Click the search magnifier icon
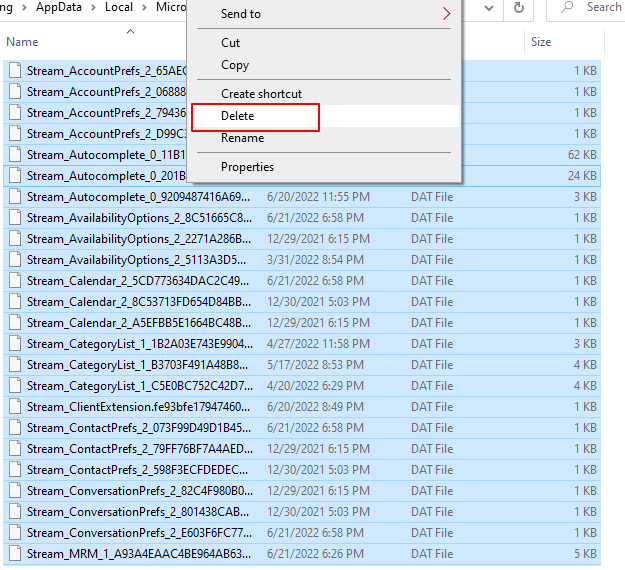 (x=568, y=8)
